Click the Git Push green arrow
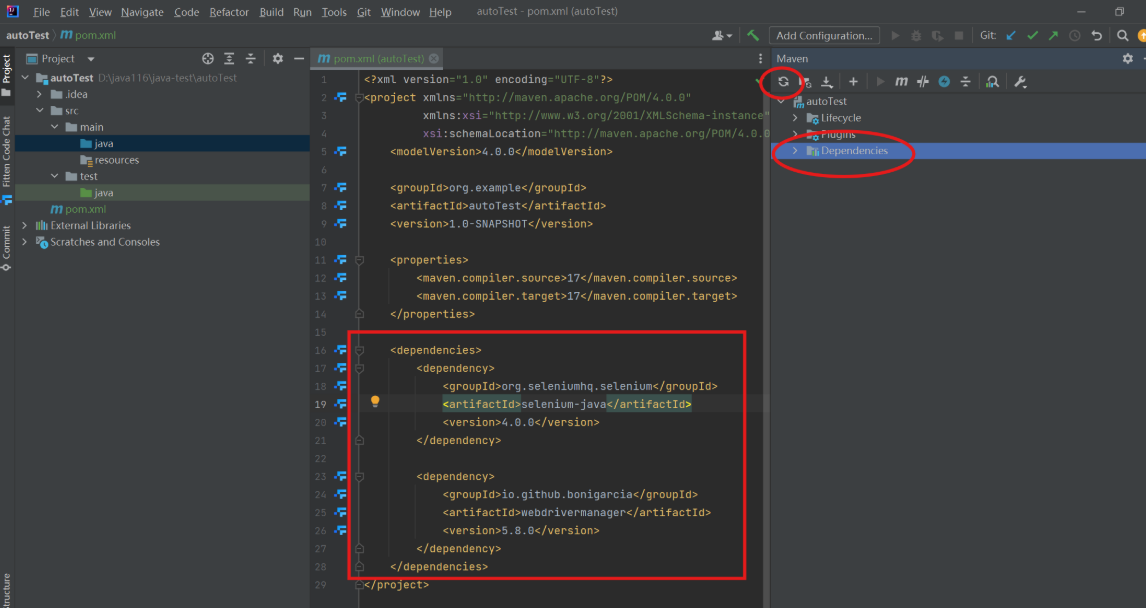This screenshot has height=608, width=1146. (x=1053, y=35)
